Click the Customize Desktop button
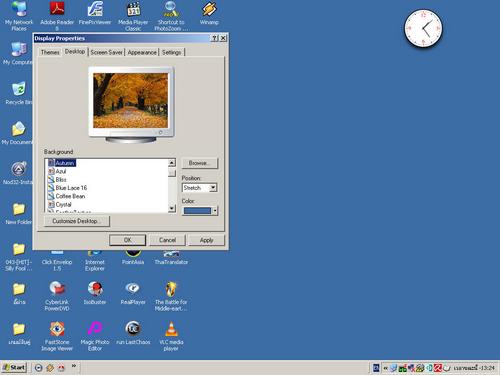 pyautogui.click(x=76, y=221)
